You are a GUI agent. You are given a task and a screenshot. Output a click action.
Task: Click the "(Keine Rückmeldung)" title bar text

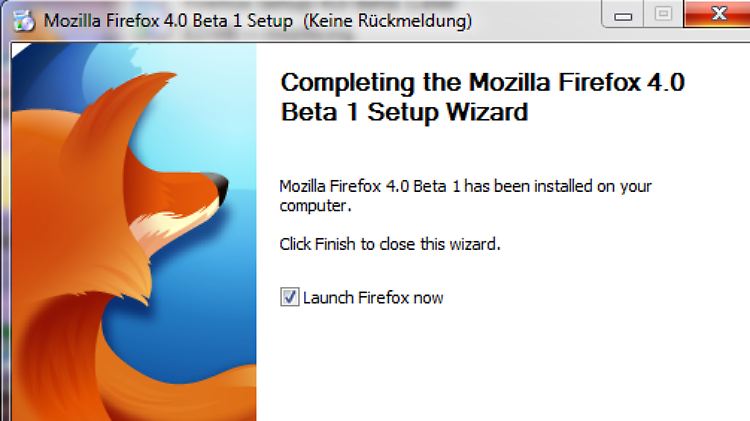(388, 19)
